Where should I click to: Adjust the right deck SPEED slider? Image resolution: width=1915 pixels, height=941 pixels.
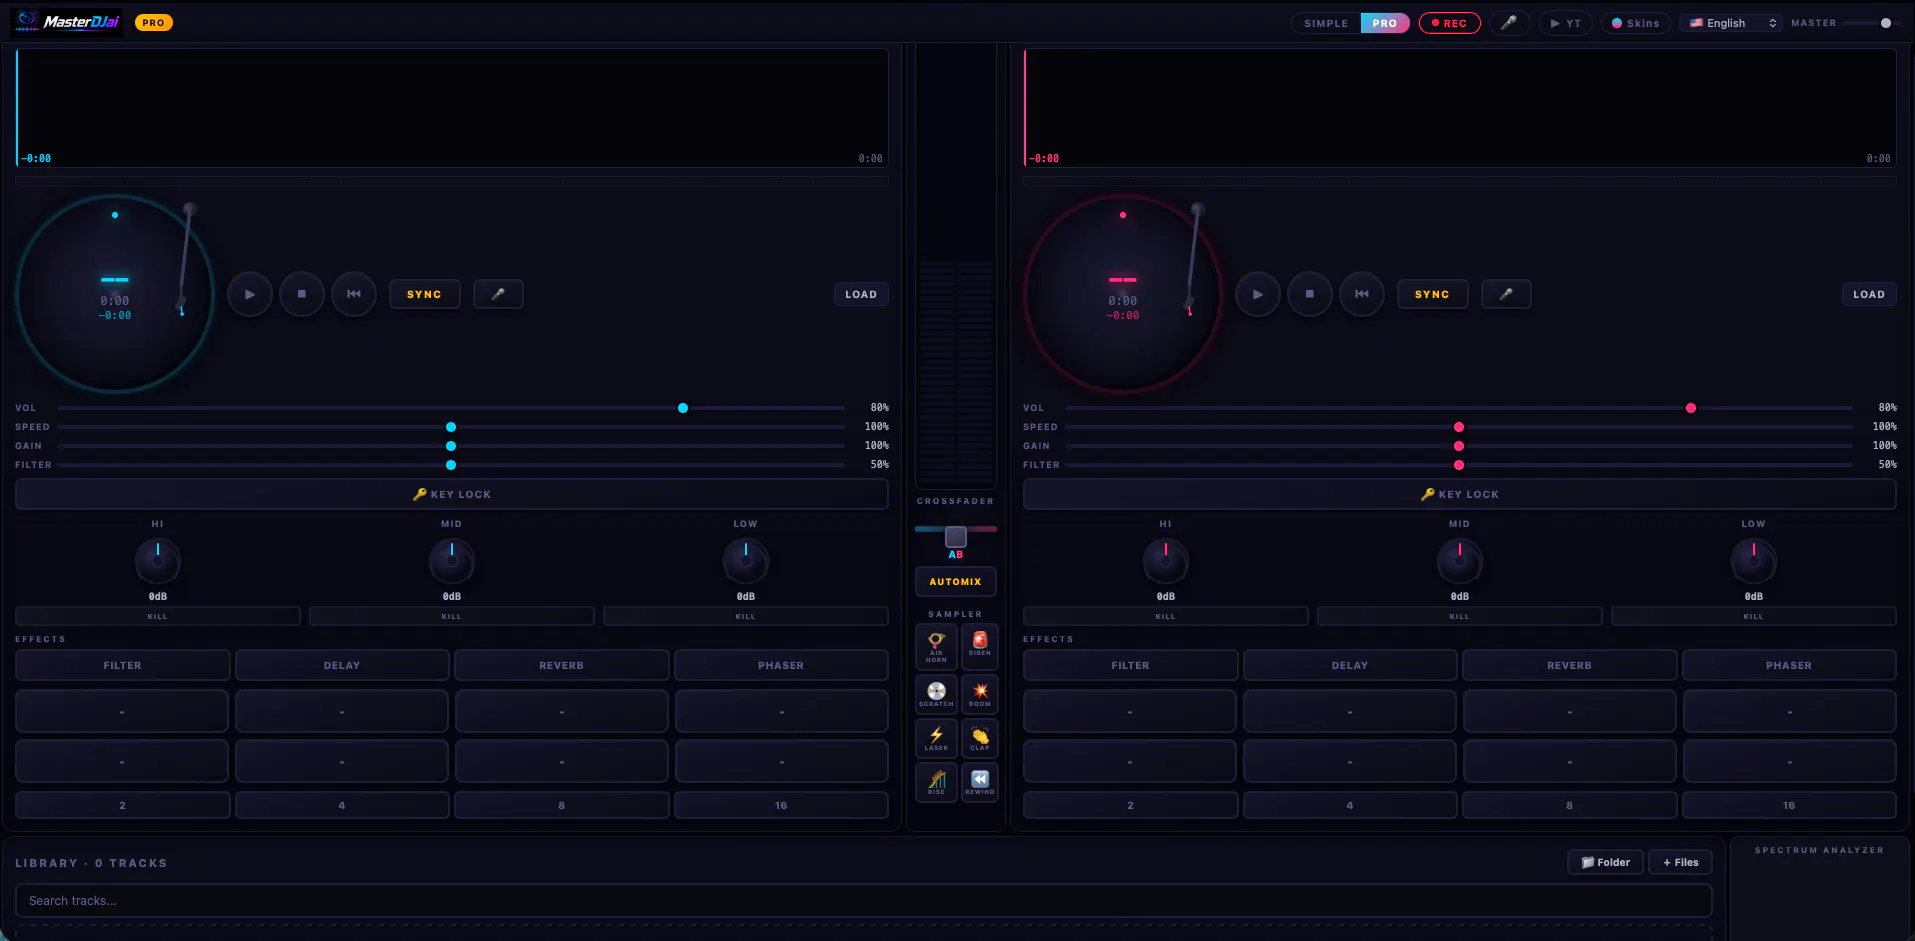coord(1459,427)
